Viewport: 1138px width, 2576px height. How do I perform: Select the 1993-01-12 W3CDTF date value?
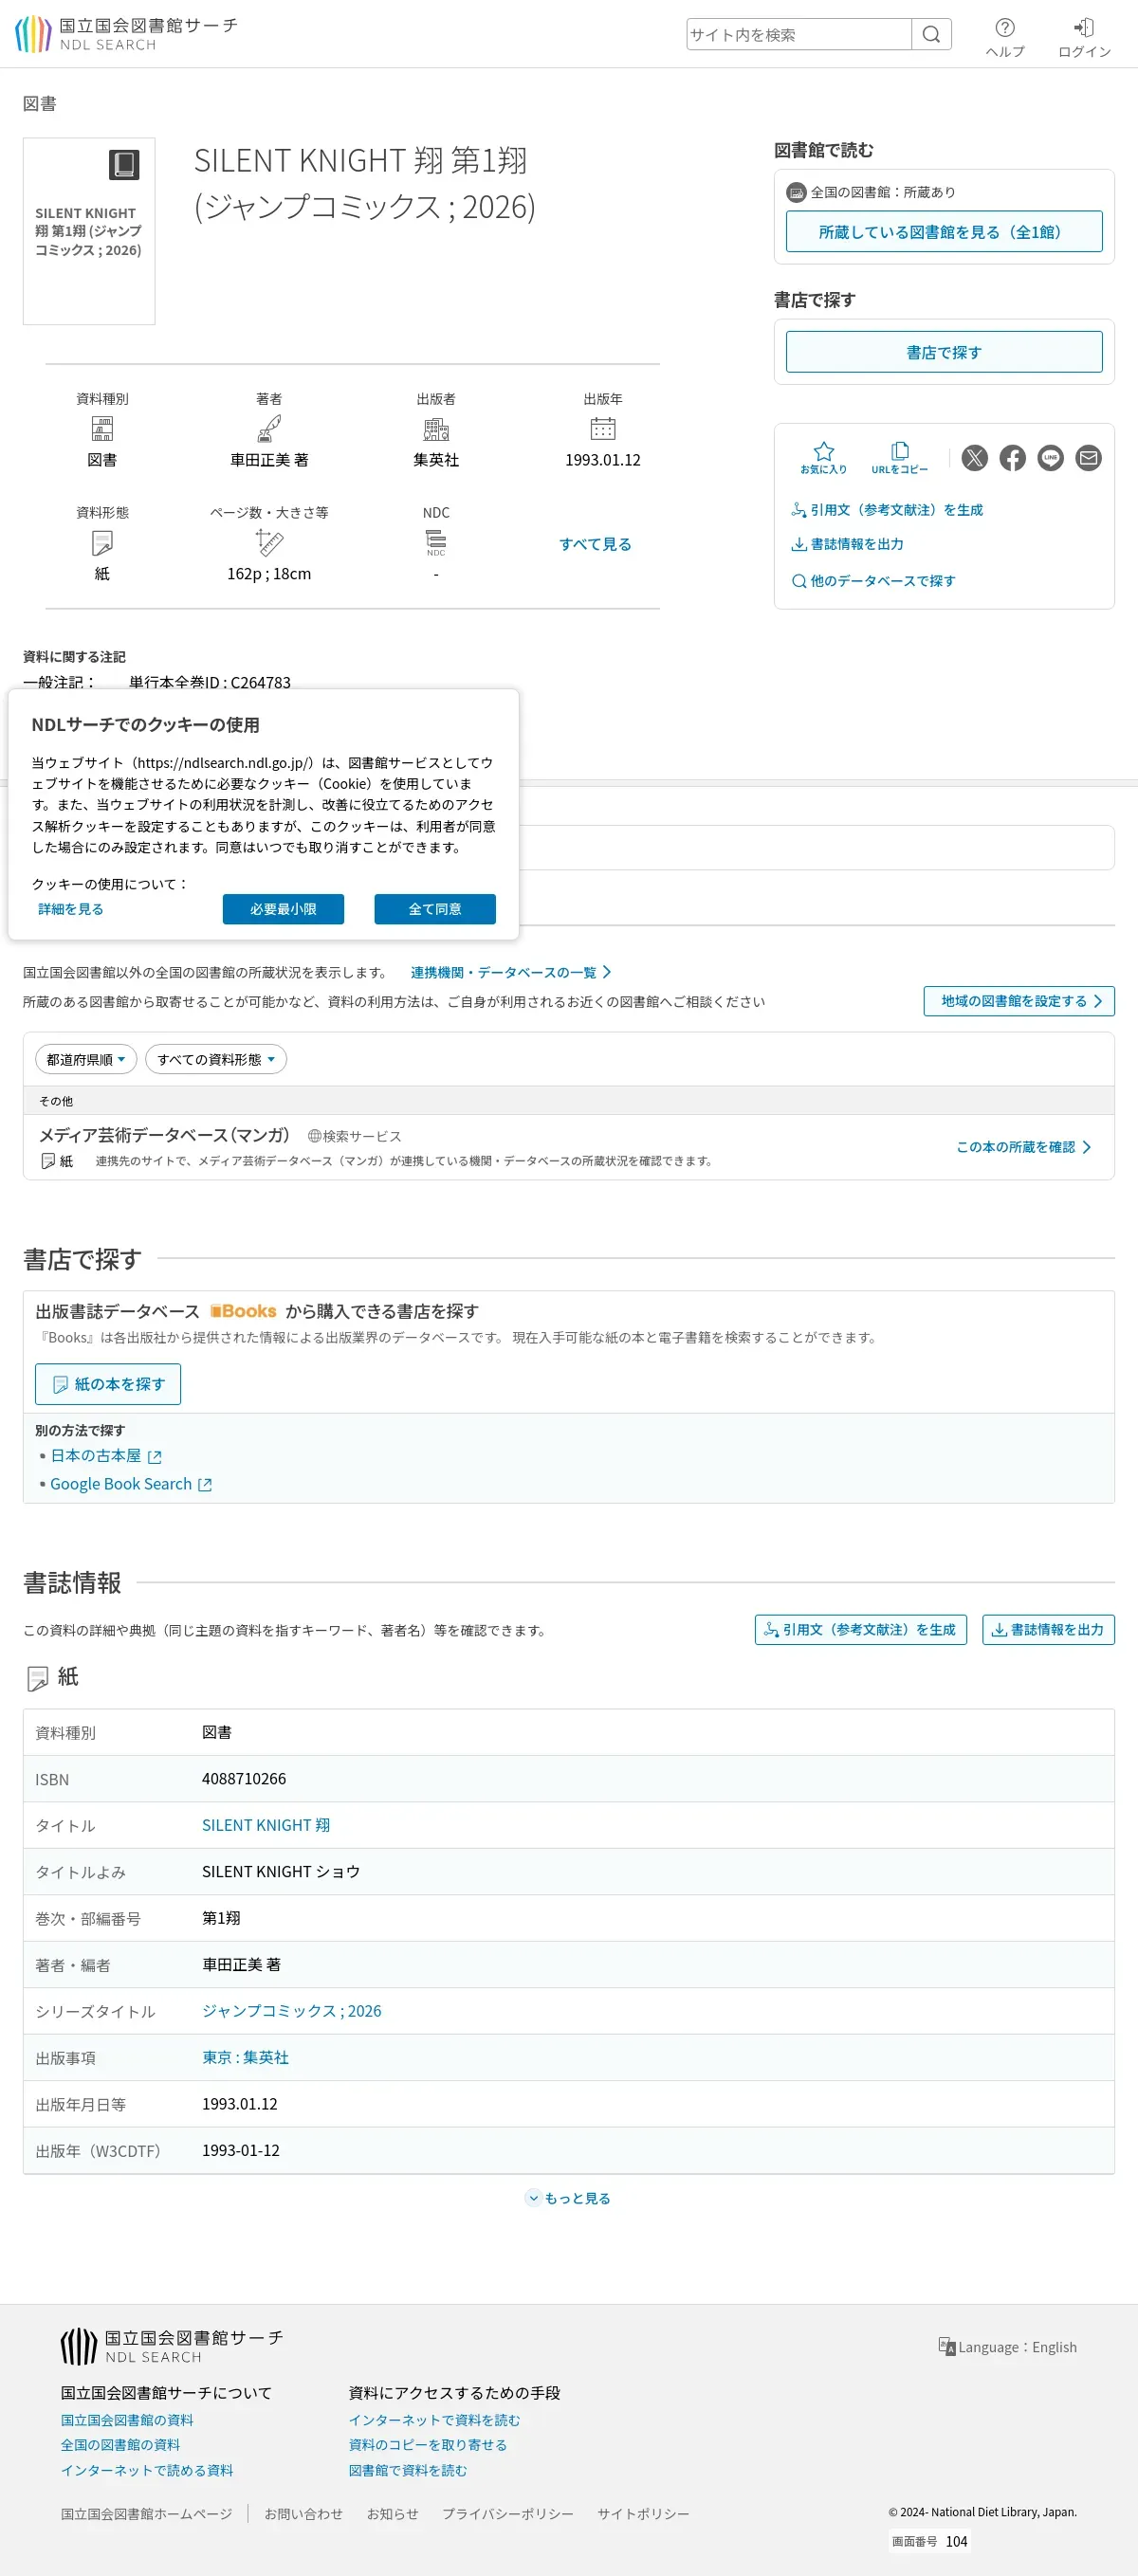[241, 2150]
